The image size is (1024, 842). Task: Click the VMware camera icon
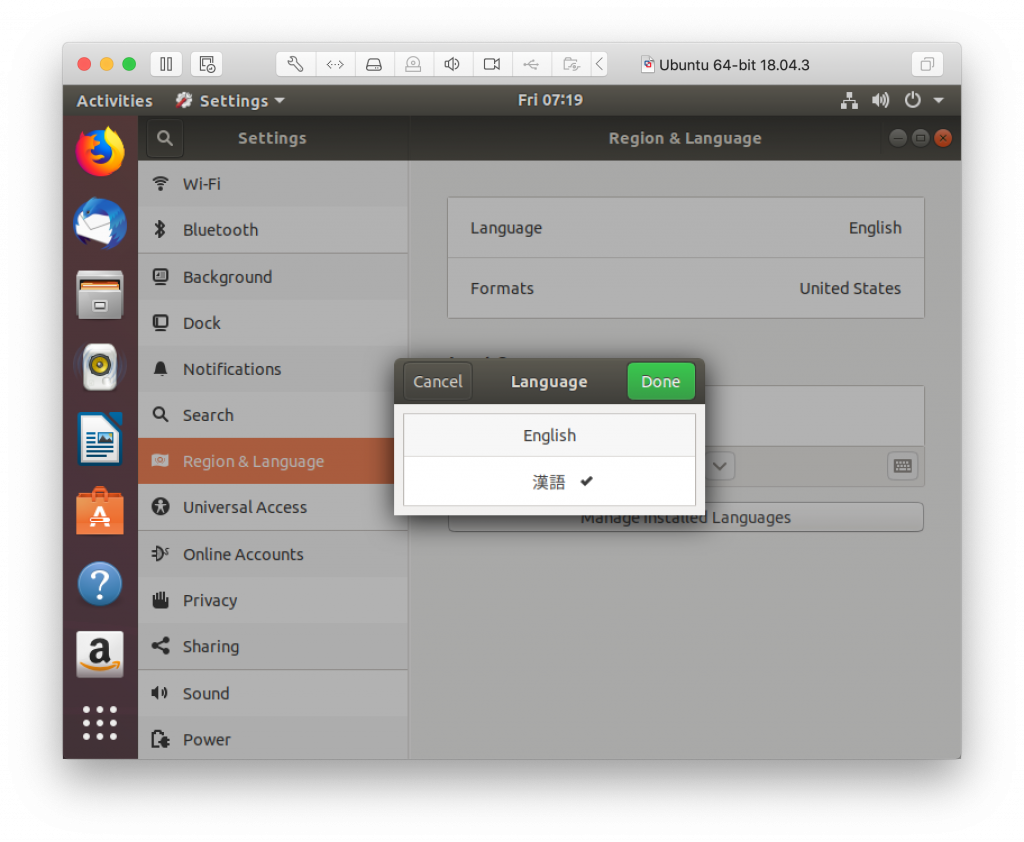[492, 64]
